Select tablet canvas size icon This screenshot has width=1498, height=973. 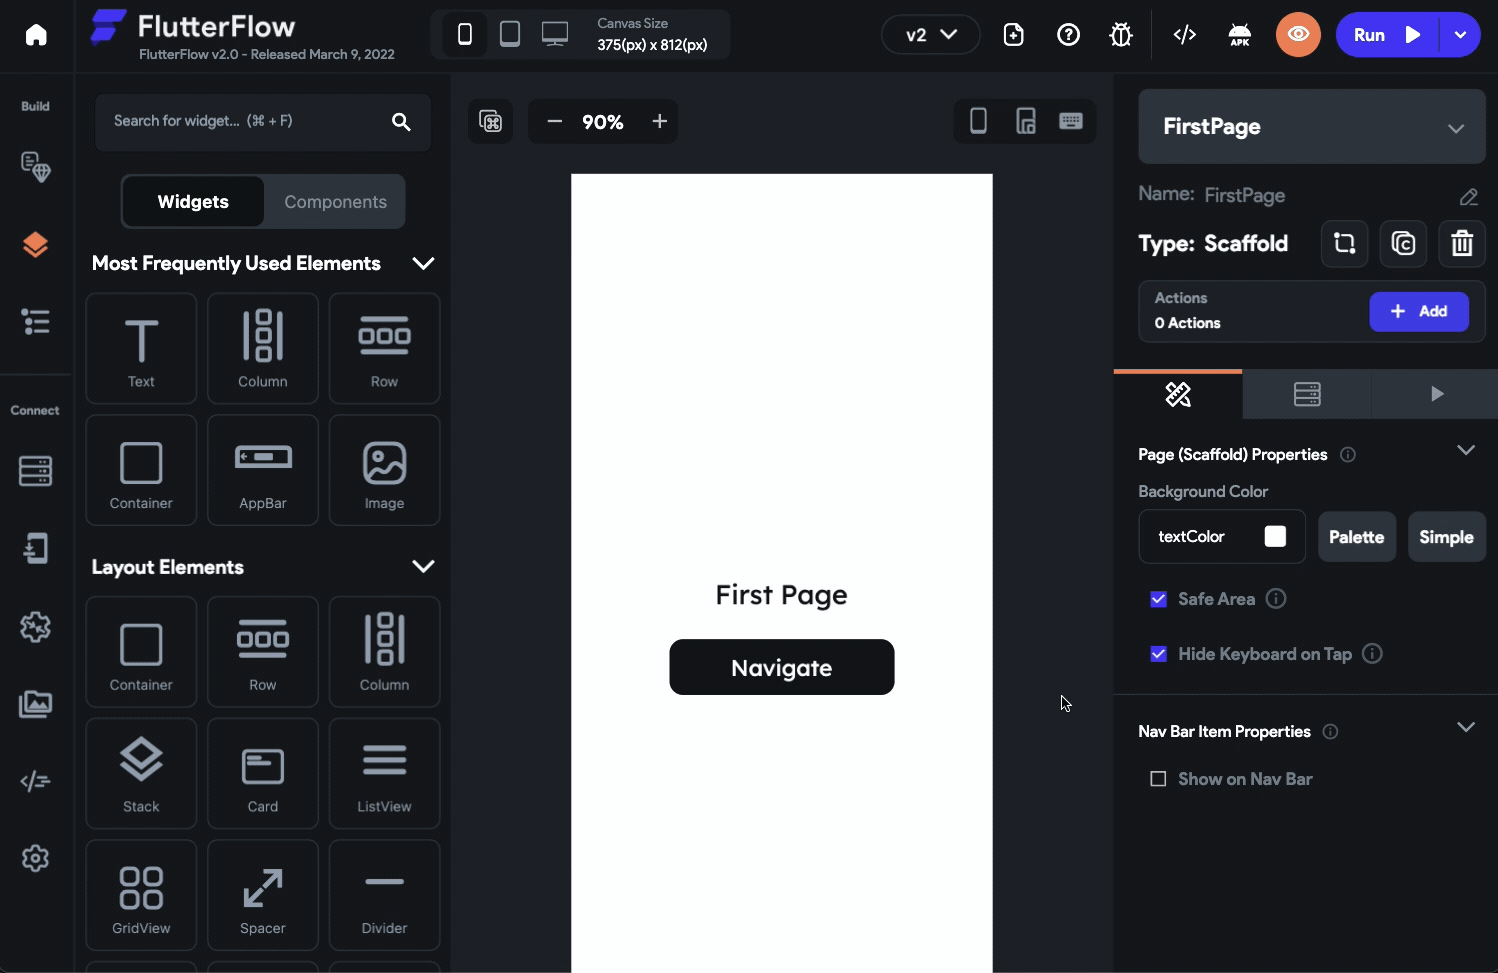click(510, 35)
